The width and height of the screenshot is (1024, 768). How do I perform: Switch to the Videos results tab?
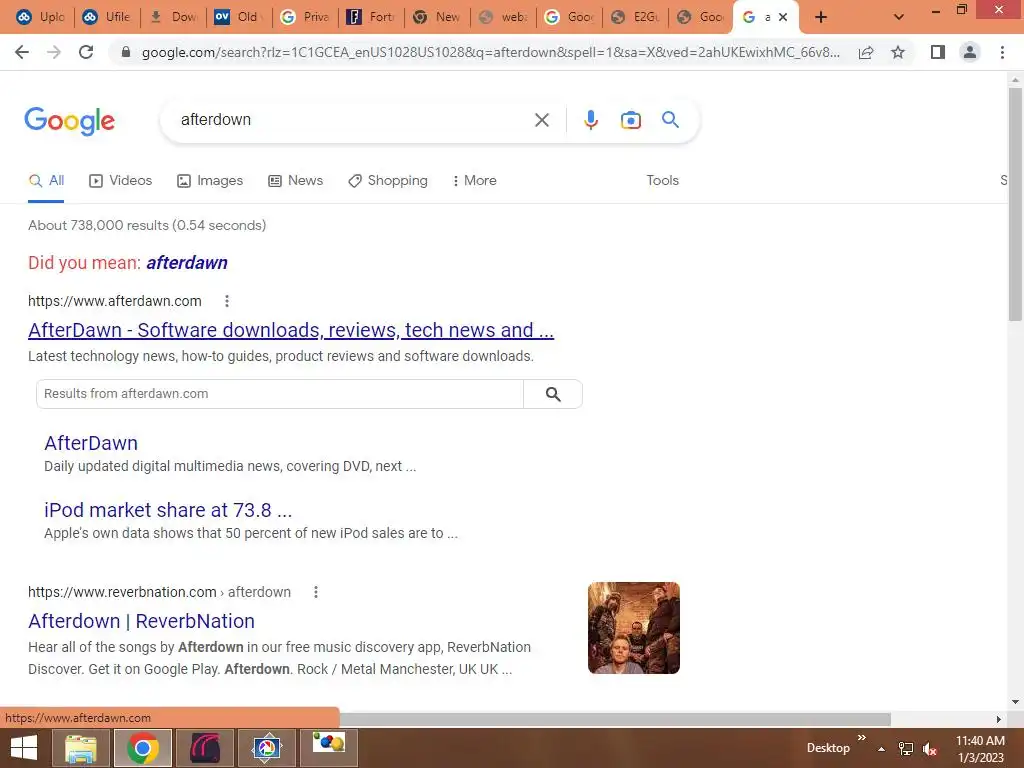click(121, 181)
